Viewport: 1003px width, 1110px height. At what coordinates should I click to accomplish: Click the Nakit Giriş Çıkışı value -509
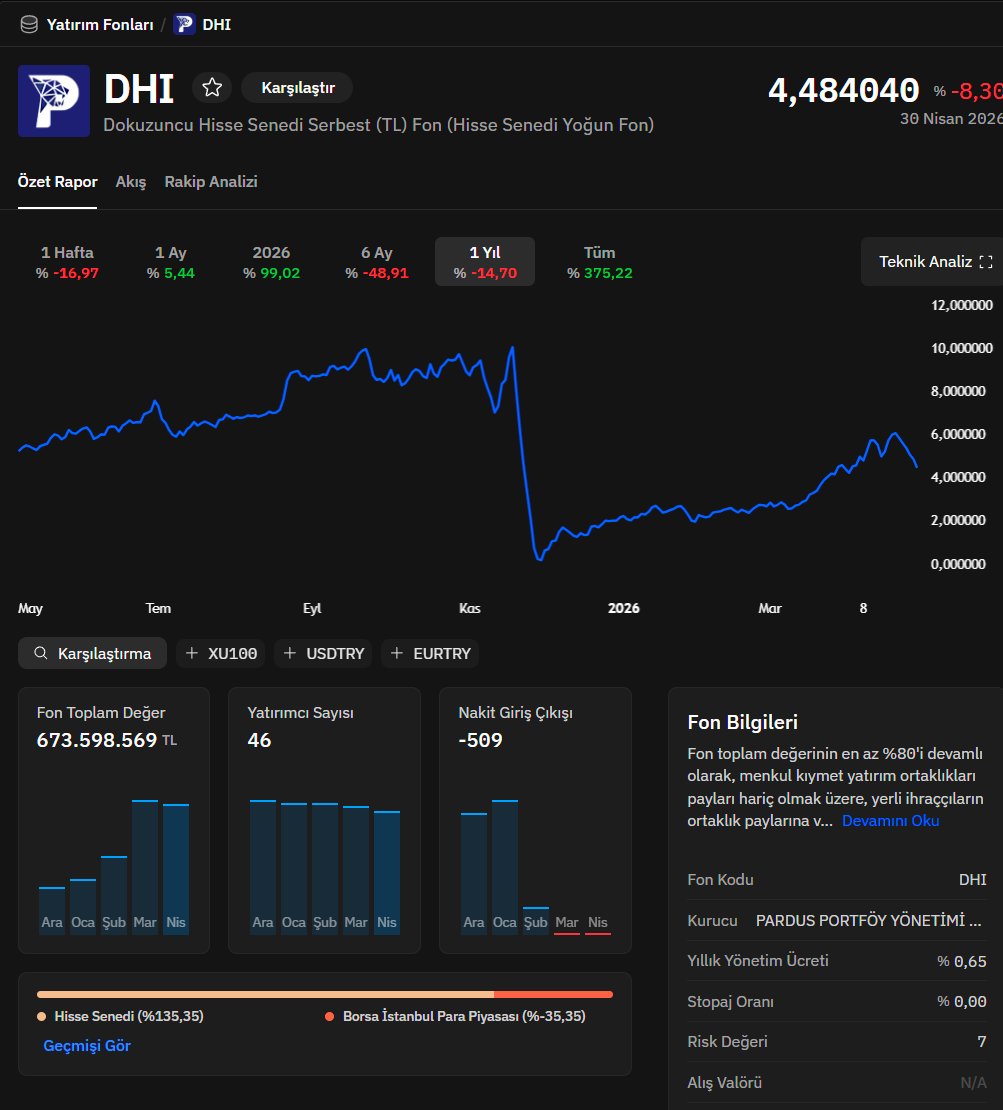[481, 740]
